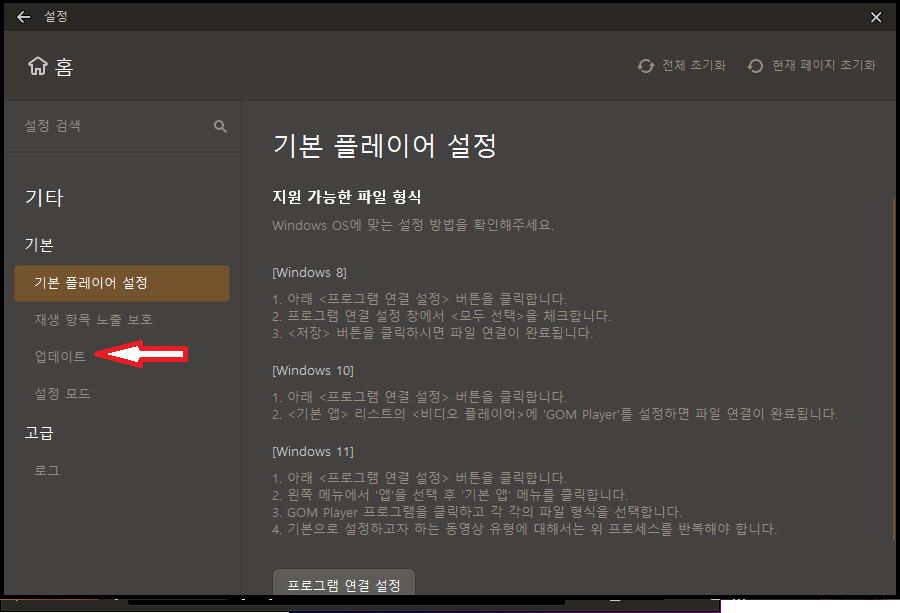Screen dimensions: 900x613
Task: Select 기본 플레이어 설정 menu item
Action: tap(122, 283)
